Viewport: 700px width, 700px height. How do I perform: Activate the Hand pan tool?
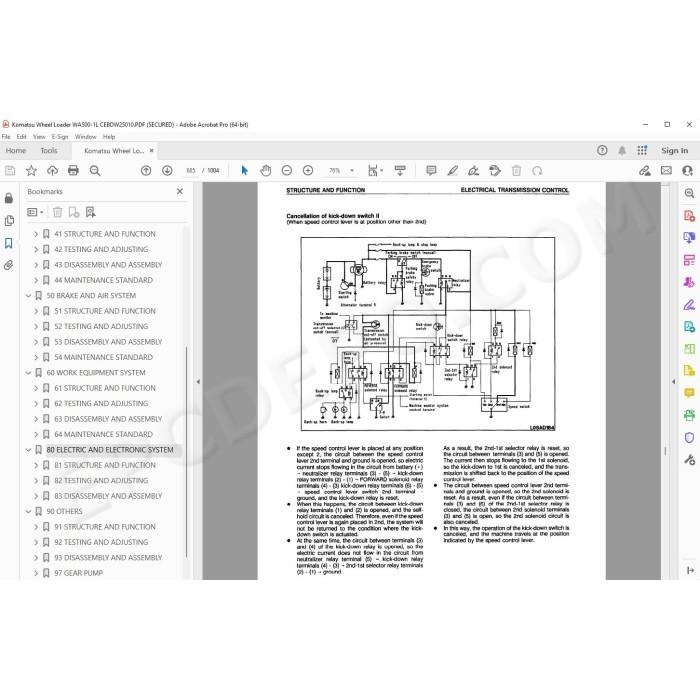pyautogui.click(x=266, y=171)
